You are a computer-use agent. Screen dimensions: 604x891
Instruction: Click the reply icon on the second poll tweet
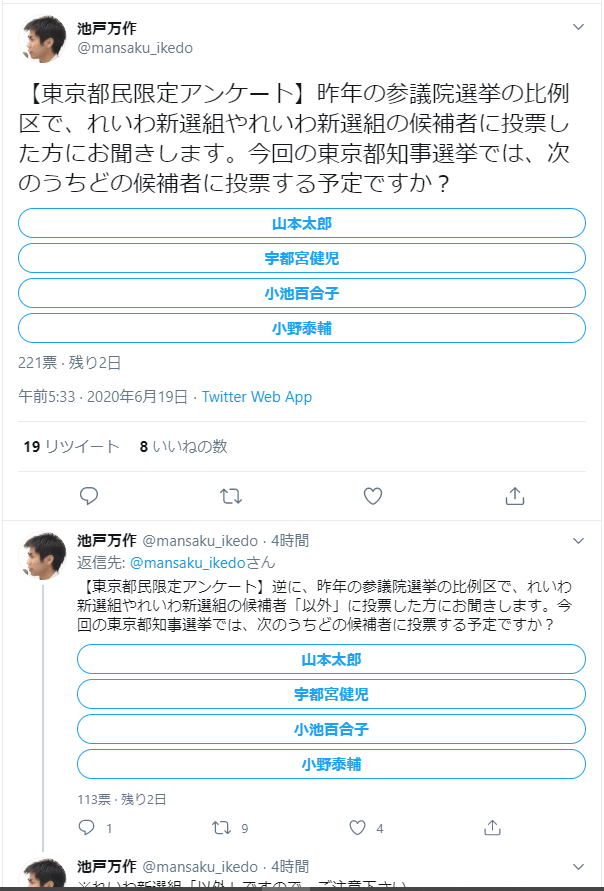coord(86,827)
